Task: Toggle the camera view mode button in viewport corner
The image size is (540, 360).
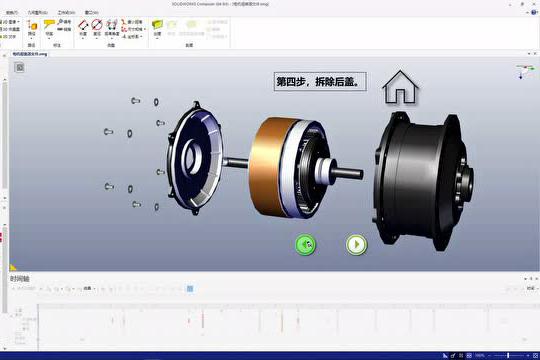Action: pos(20,68)
